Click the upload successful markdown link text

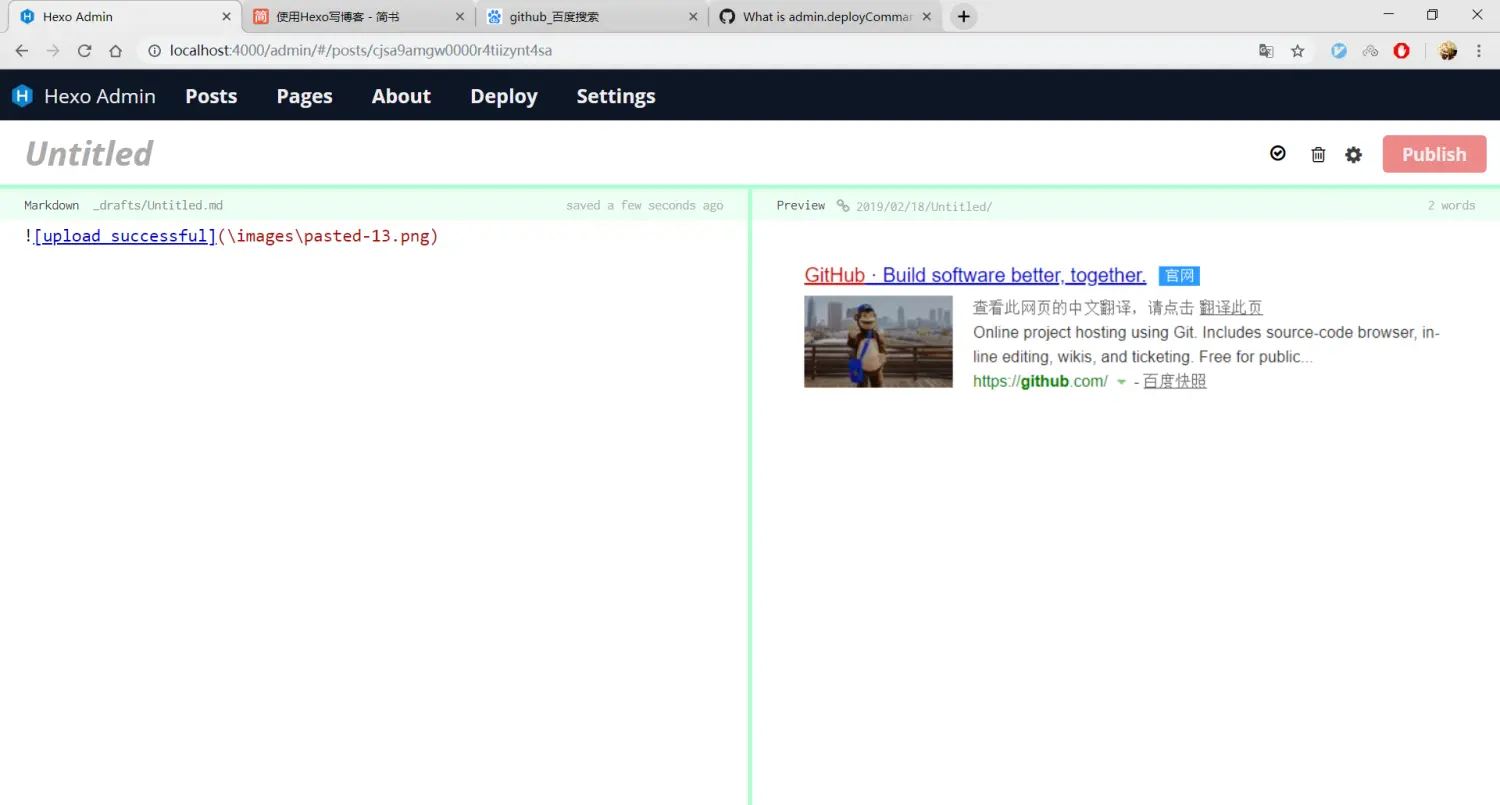tap(125, 236)
